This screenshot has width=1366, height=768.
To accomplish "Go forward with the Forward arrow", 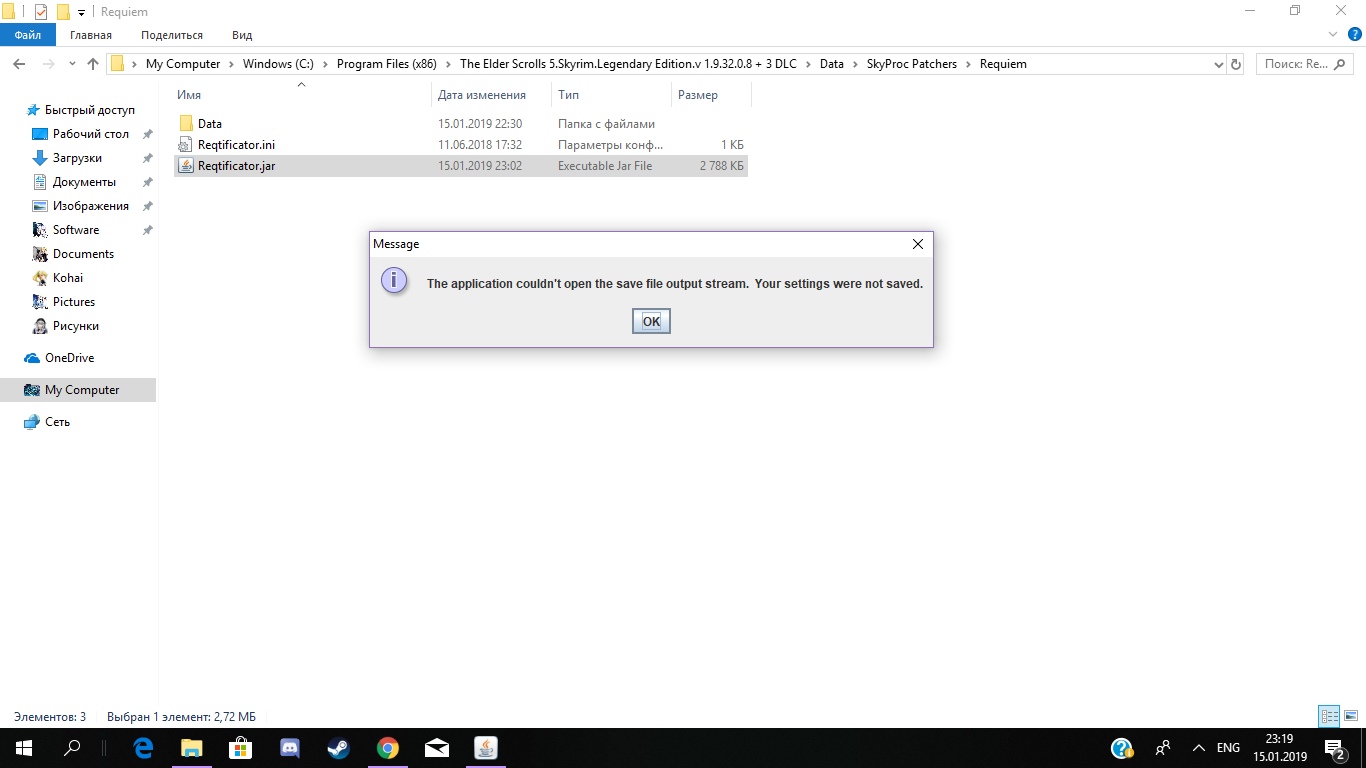I will pos(47,64).
